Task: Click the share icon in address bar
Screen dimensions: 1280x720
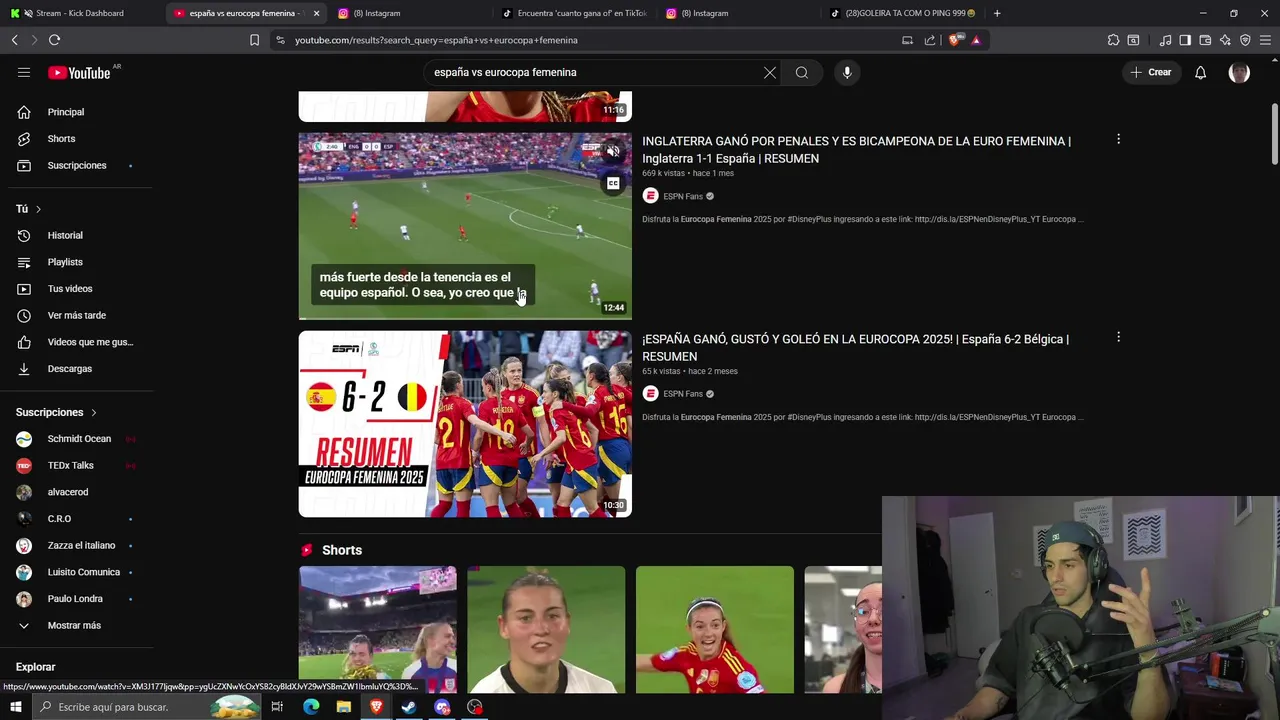Action: tap(930, 40)
